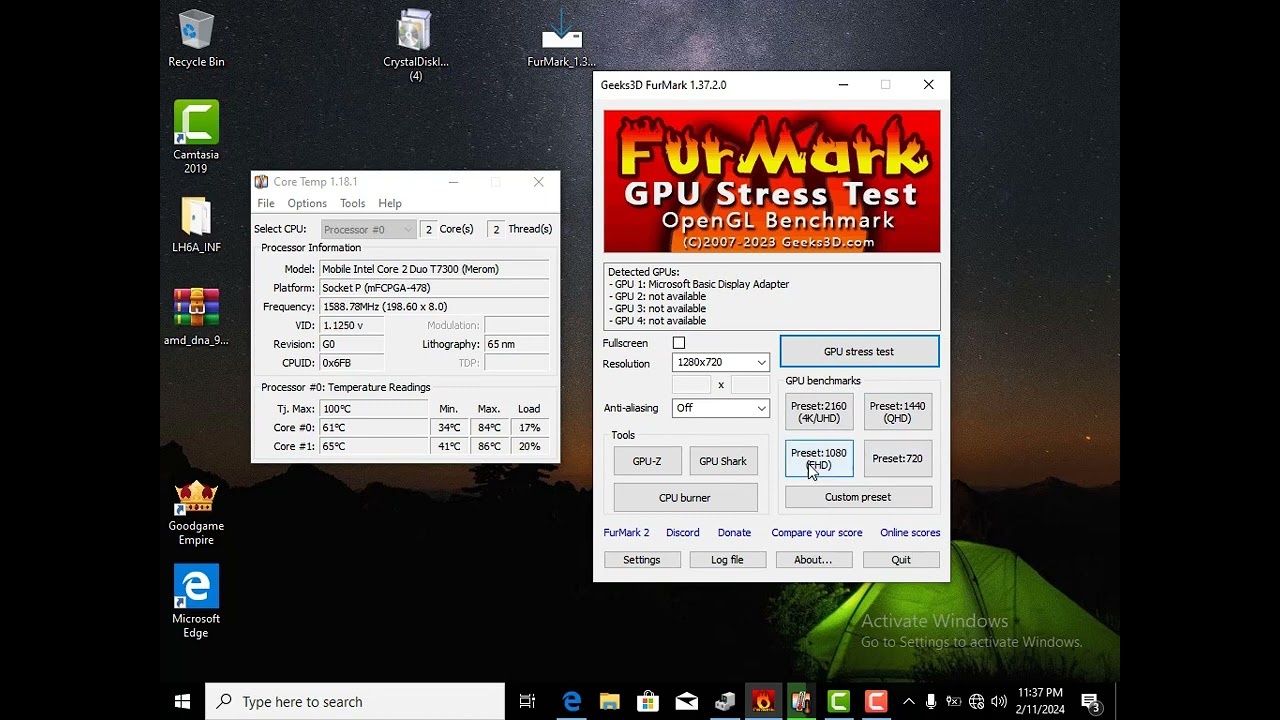This screenshot has height=720, width=1280.
Task: Click the Core #1 temperature value 65°C
Action: pos(374,447)
